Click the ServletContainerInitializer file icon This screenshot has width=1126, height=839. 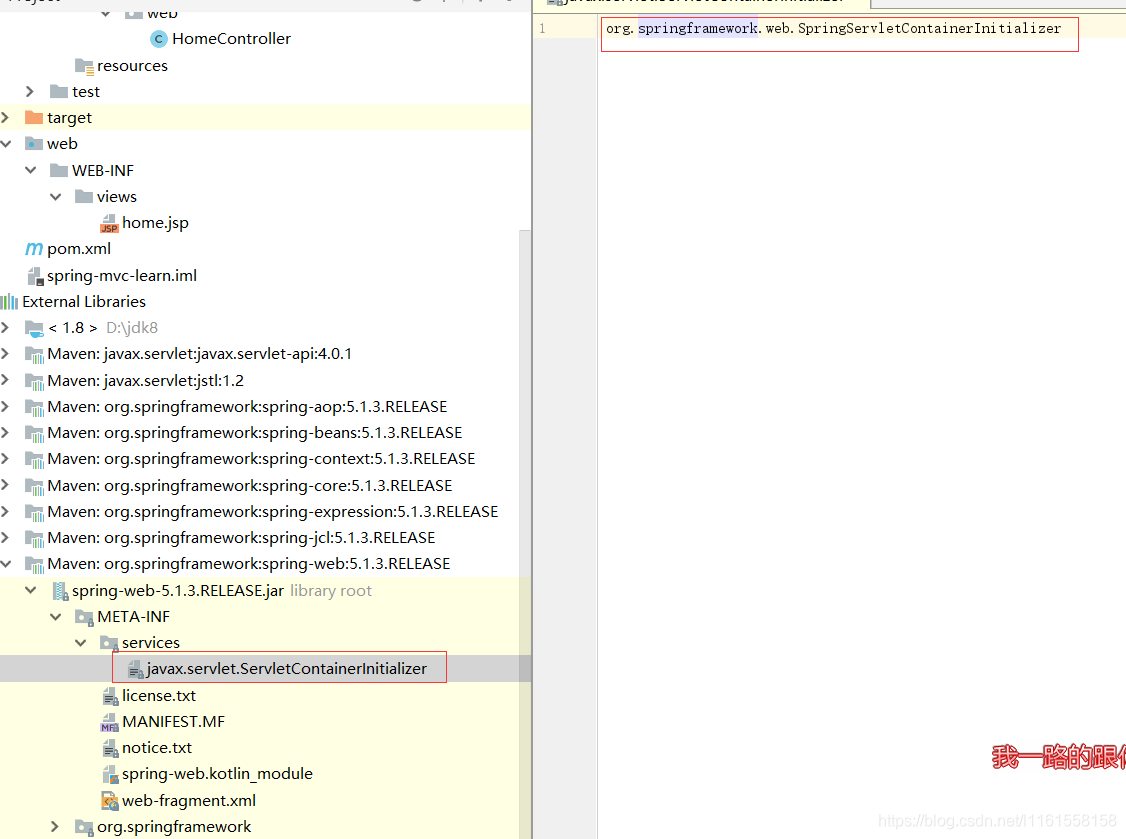click(135, 669)
